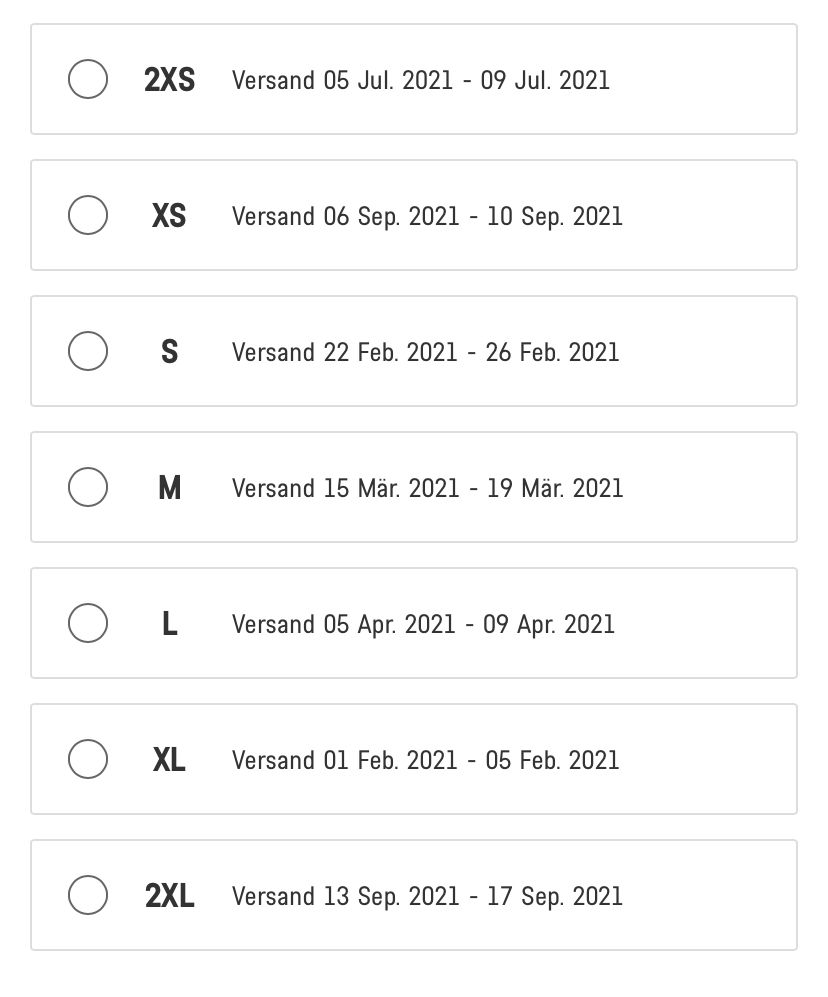The image size is (828, 997).
Task: Select the XS size radio button
Action: coord(88,216)
